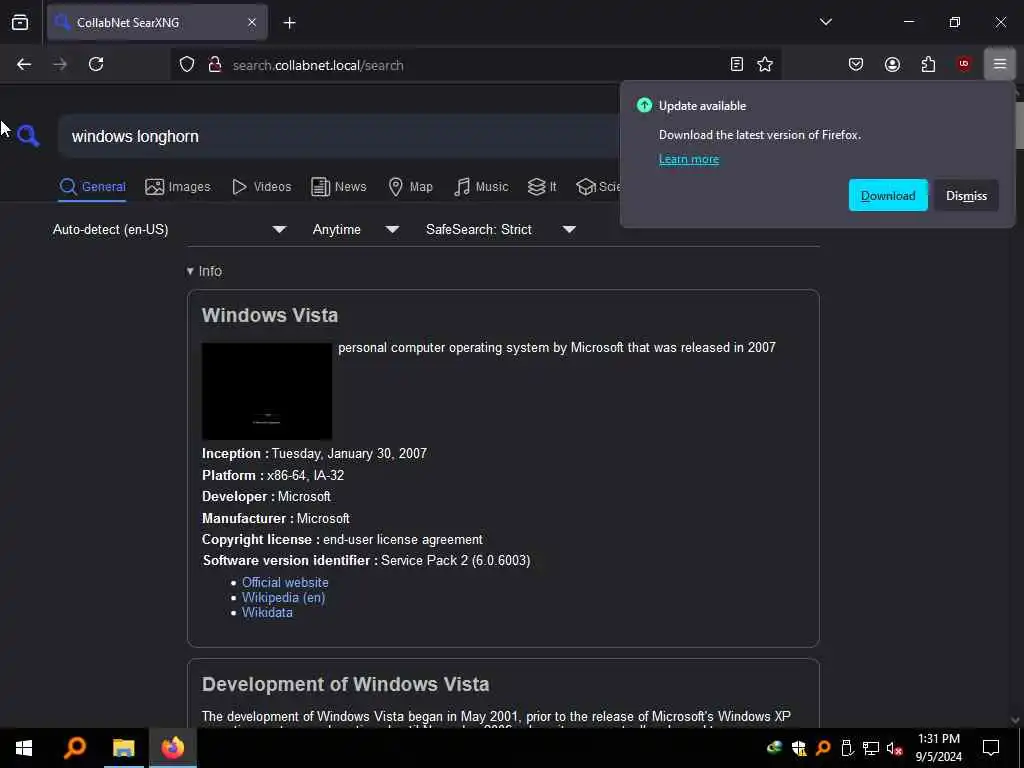Click the list all tabs chevron
The height and width of the screenshot is (768, 1024).
[825, 22]
